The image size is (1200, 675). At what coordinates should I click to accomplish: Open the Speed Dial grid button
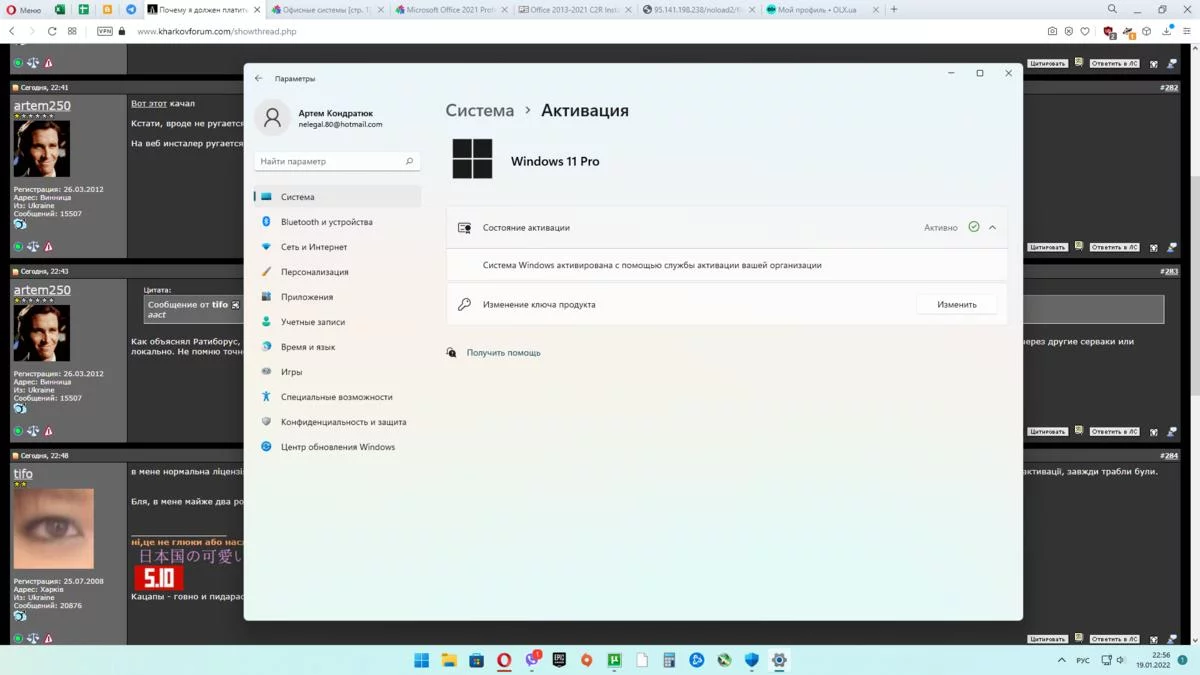point(72,31)
